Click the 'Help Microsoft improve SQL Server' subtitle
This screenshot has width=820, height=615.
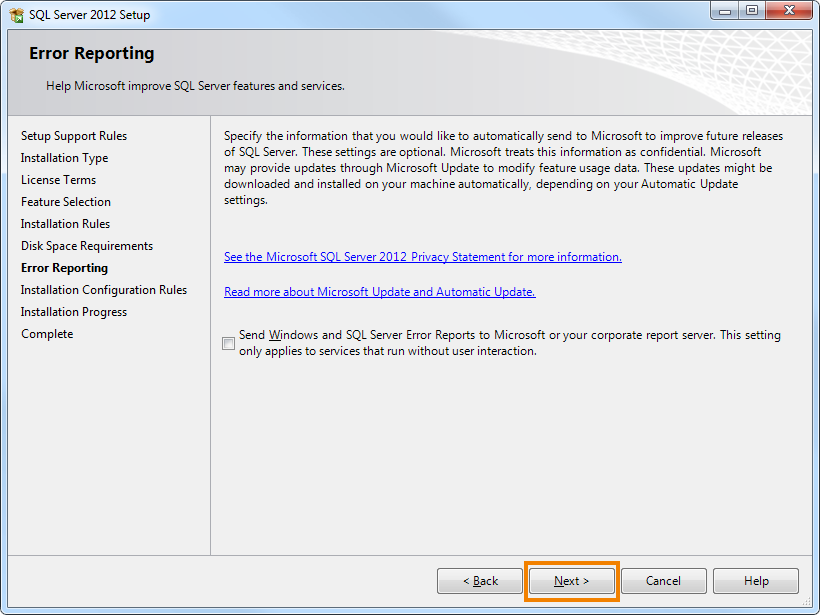click(x=195, y=86)
